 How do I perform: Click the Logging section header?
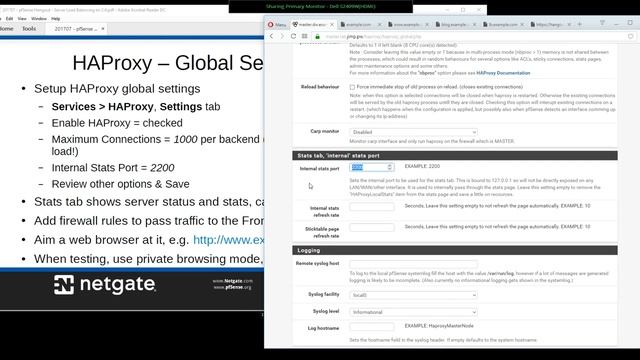click(455, 250)
